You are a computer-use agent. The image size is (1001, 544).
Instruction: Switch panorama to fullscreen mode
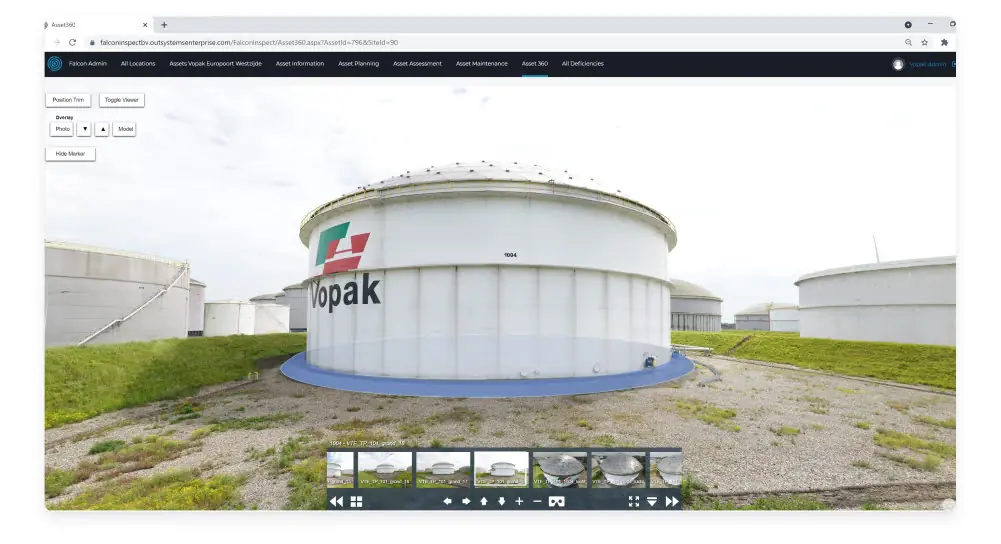pyautogui.click(x=634, y=502)
